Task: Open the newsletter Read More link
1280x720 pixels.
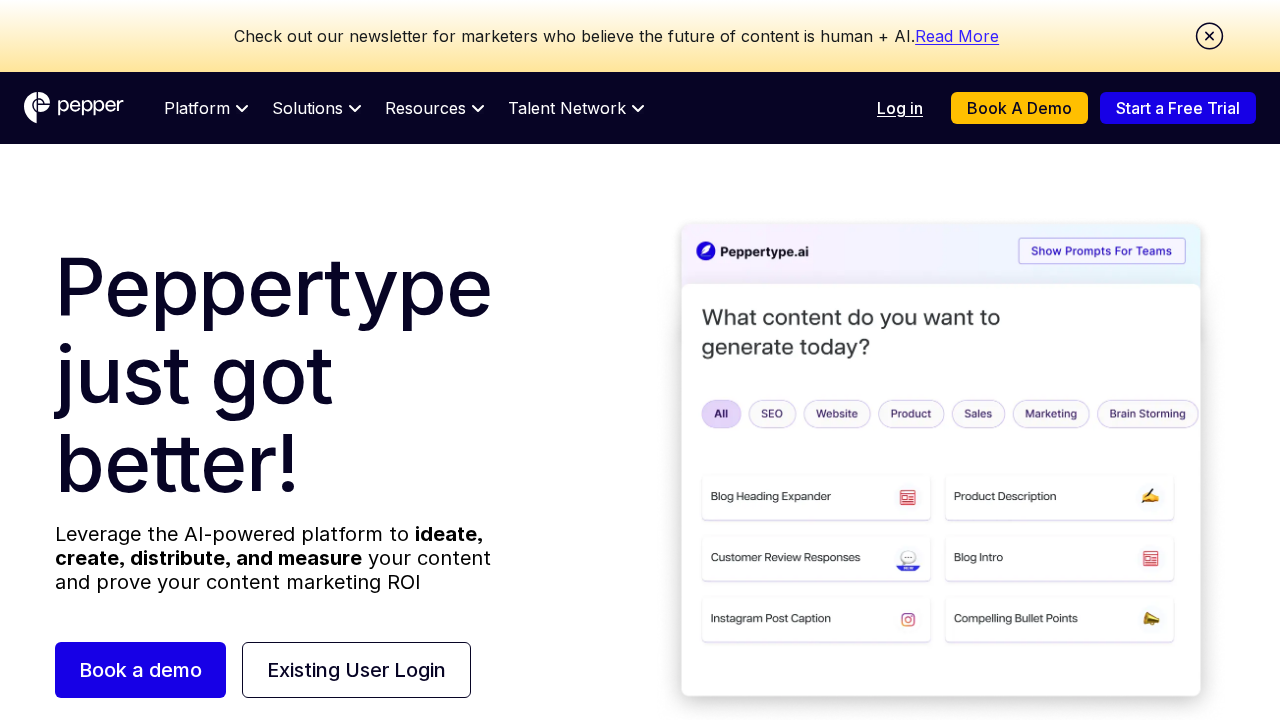Action: point(956,36)
